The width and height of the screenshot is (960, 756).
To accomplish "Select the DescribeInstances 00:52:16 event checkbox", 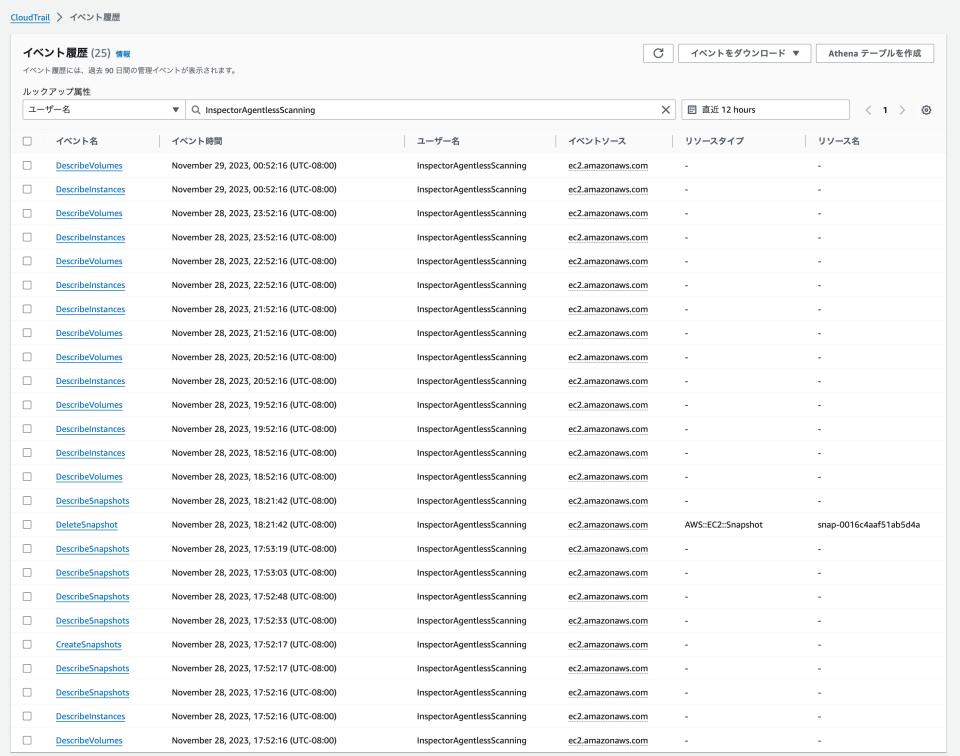I will (27, 189).
